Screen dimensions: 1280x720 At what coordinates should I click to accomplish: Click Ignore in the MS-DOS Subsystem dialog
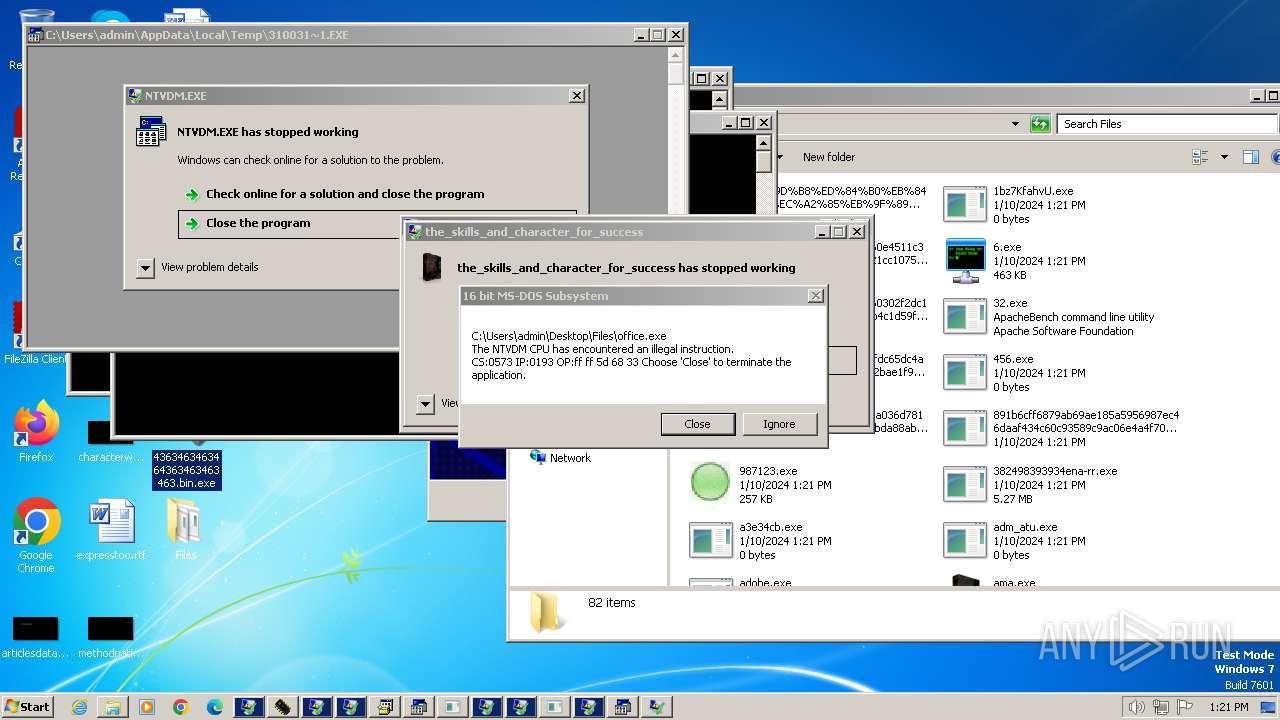pyautogui.click(x=779, y=424)
